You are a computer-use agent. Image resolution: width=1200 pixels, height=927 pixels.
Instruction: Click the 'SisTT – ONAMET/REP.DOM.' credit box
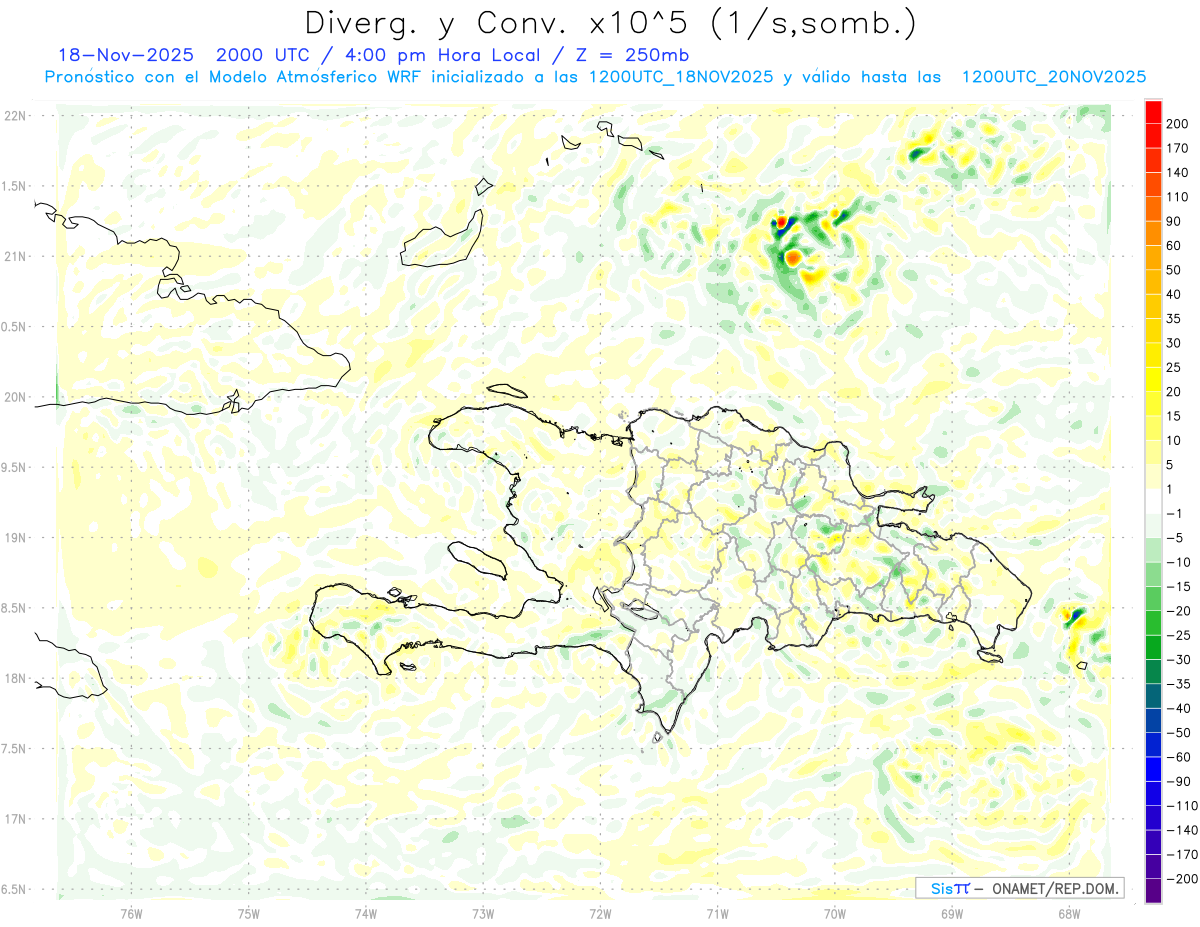point(1019,888)
